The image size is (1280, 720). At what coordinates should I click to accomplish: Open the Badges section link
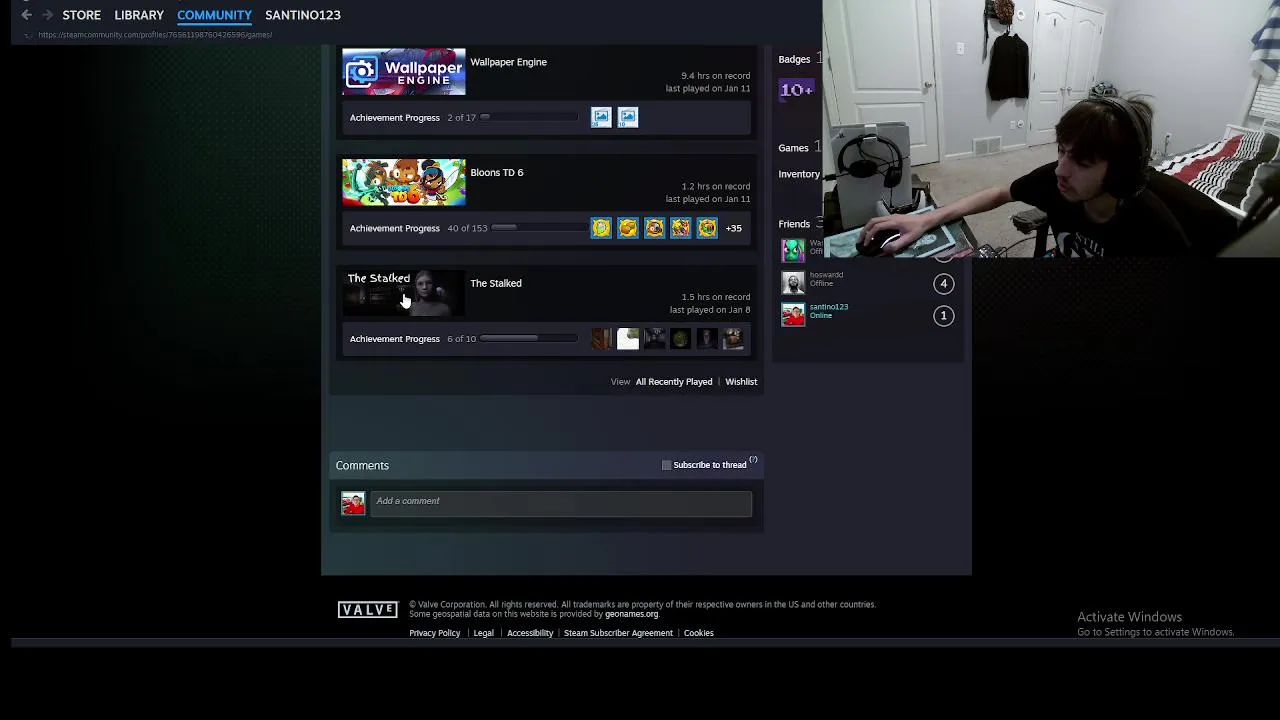pos(794,59)
